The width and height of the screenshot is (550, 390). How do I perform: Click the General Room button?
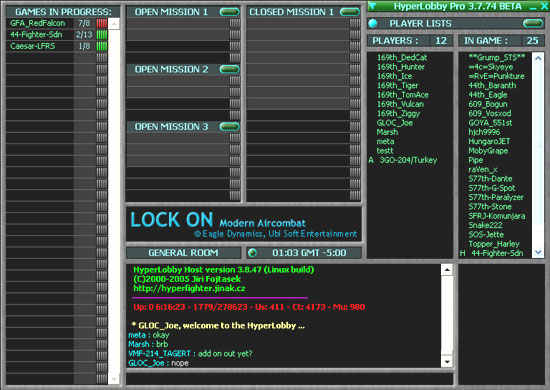pos(183,253)
